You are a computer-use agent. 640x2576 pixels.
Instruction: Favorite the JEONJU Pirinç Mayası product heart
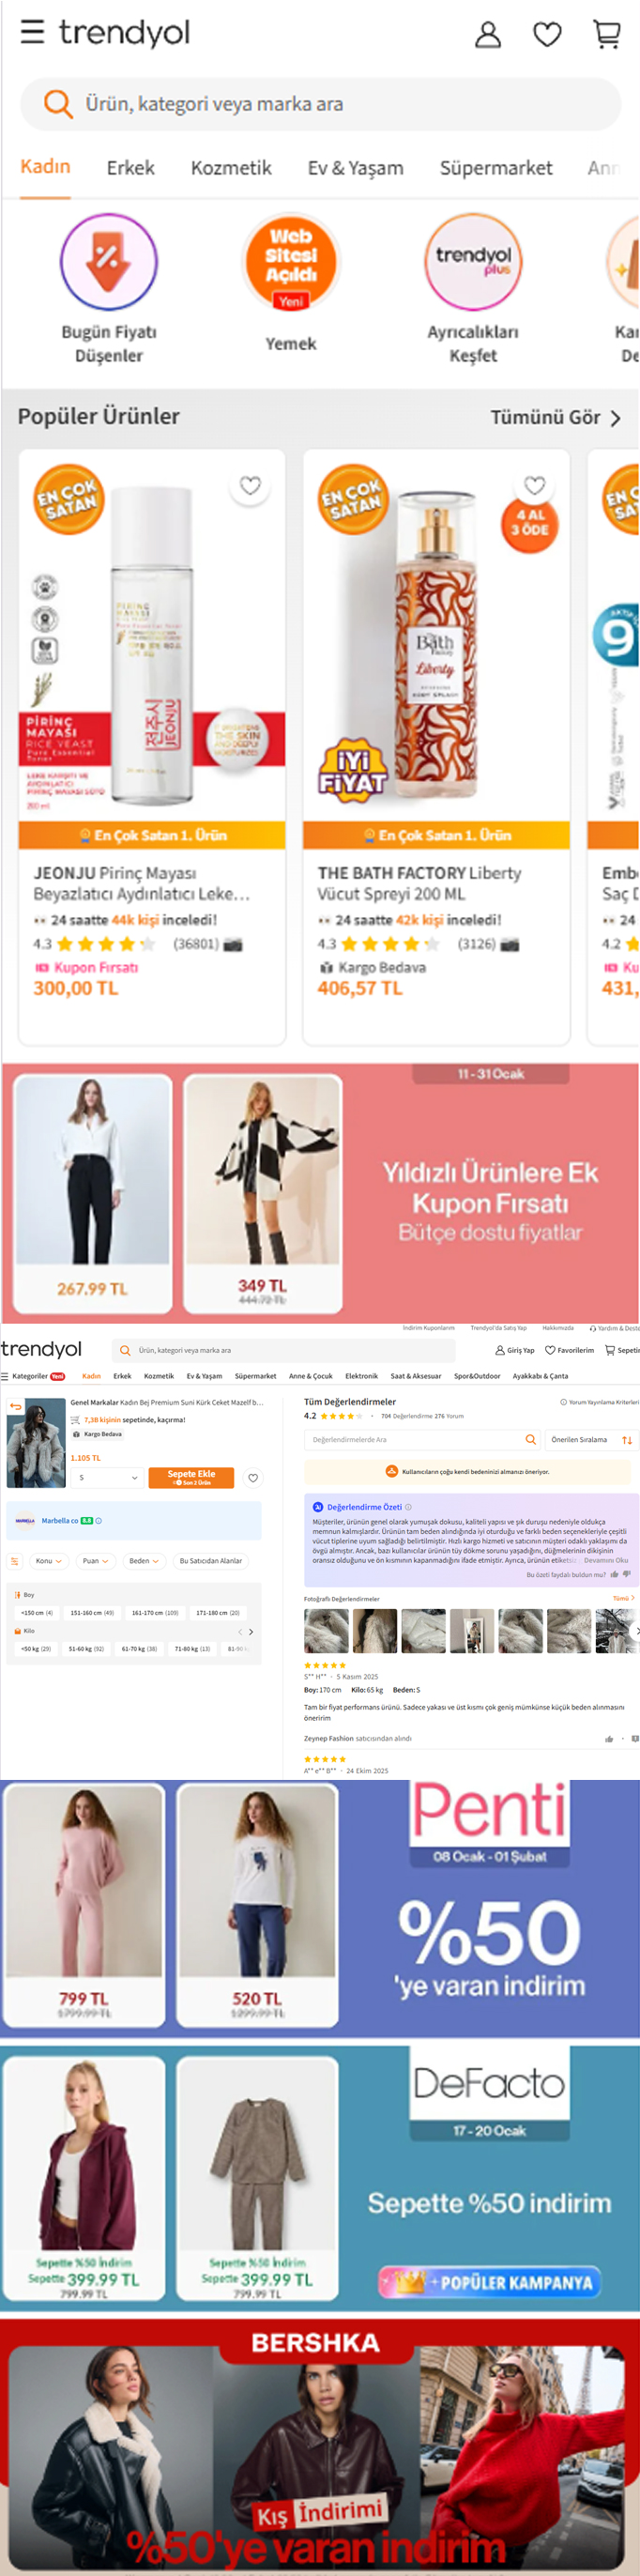click(x=250, y=485)
